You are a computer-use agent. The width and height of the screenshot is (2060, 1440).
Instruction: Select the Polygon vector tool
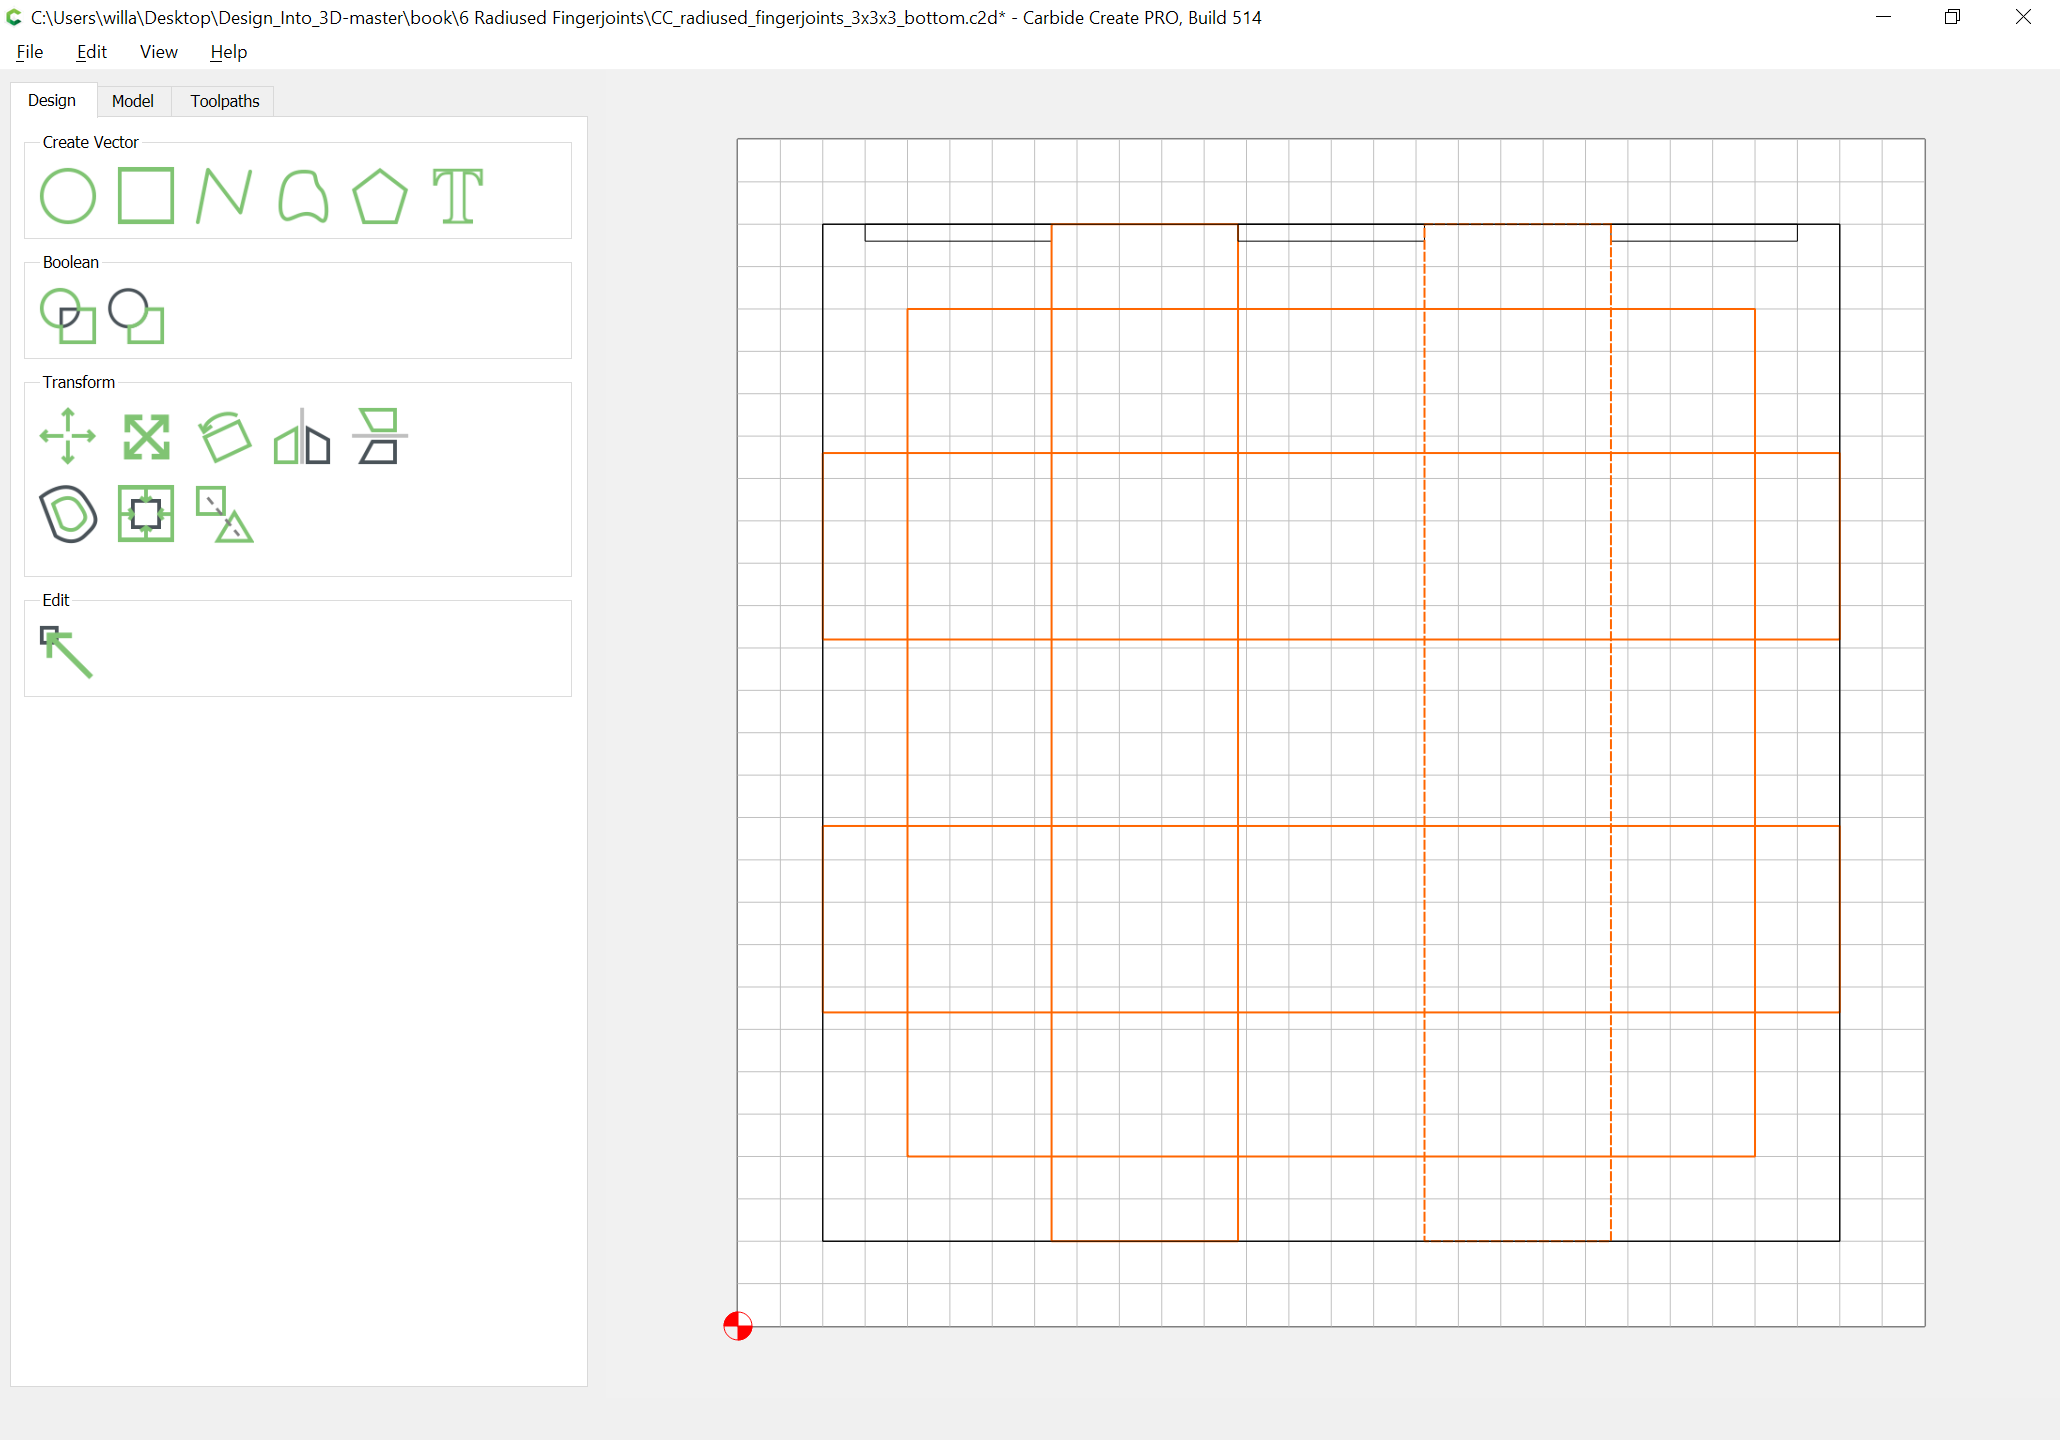(380, 196)
